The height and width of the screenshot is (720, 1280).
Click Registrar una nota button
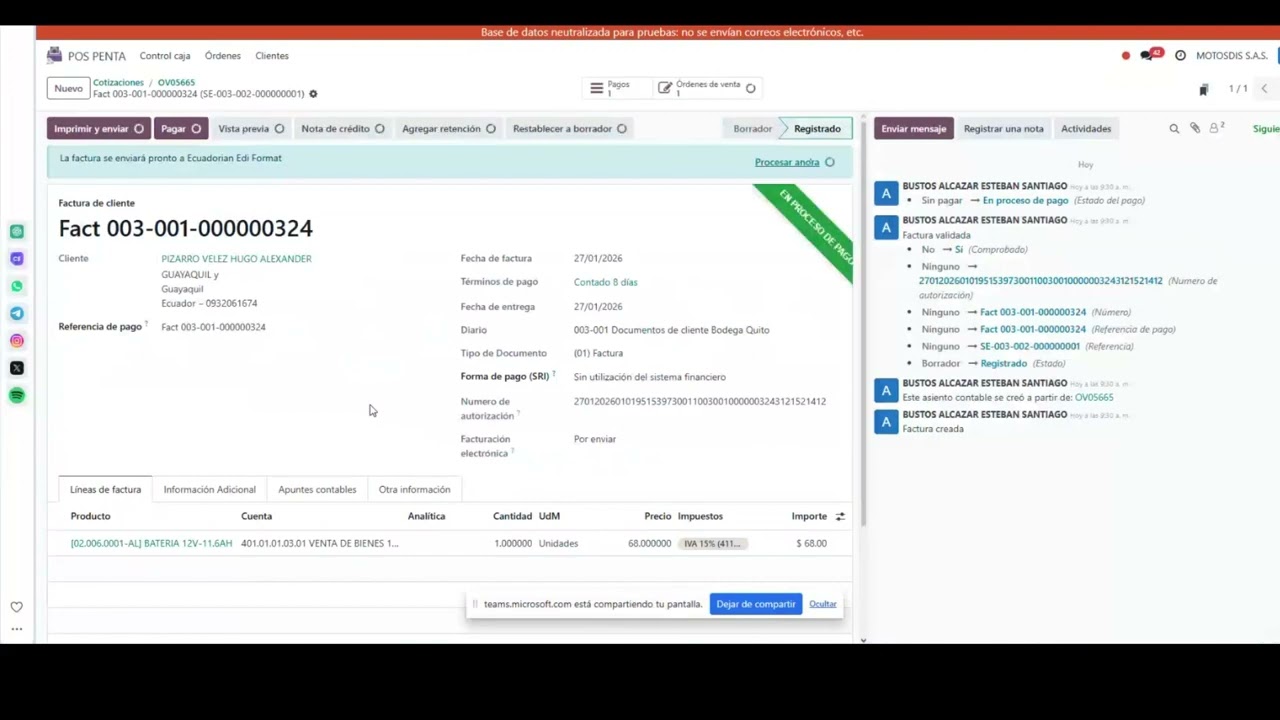coord(1003,128)
